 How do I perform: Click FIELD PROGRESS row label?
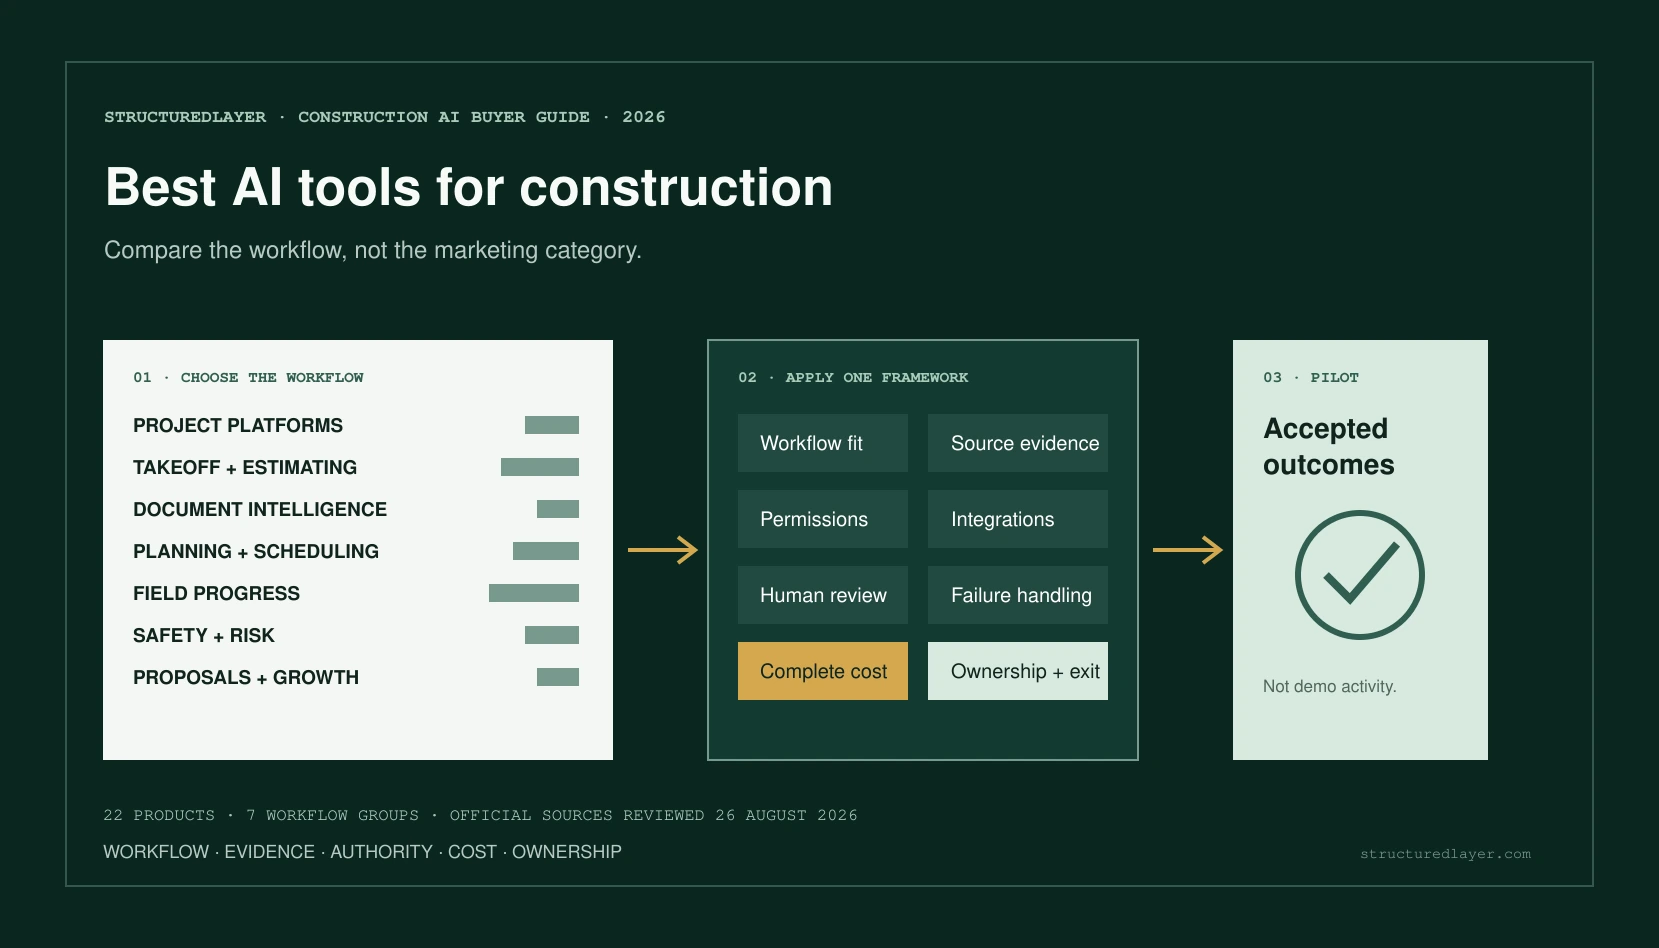click(x=216, y=593)
